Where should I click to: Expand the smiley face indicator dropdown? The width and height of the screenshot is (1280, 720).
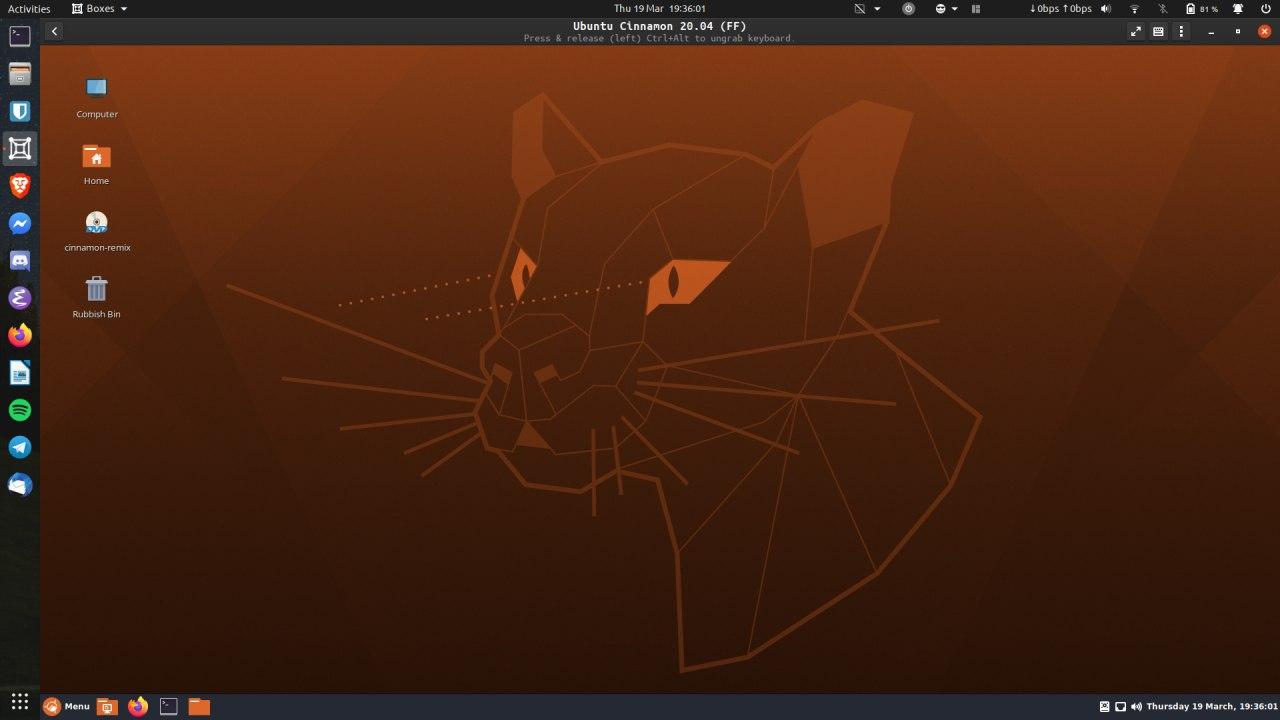[946, 8]
